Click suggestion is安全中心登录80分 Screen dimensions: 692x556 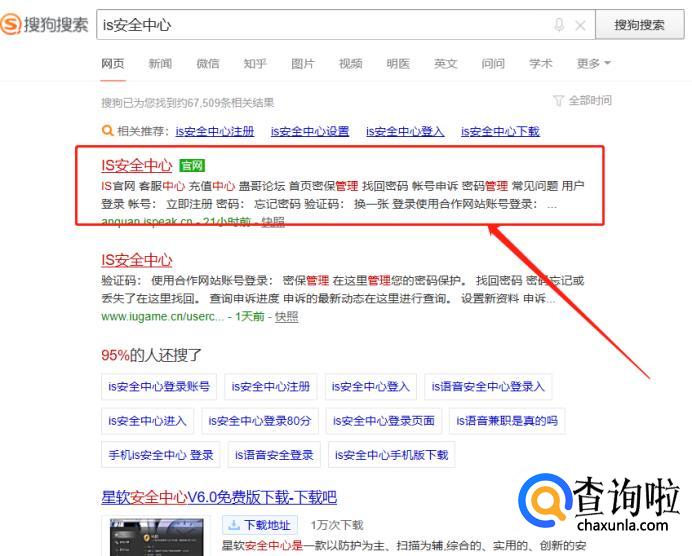tap(260, 421)
